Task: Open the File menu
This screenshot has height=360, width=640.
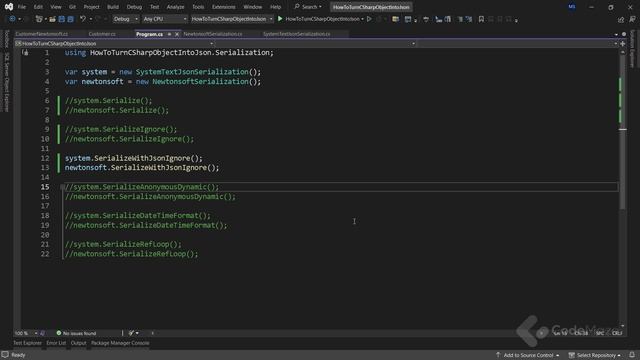Action: pyautogui.click(x=22, y=7)
